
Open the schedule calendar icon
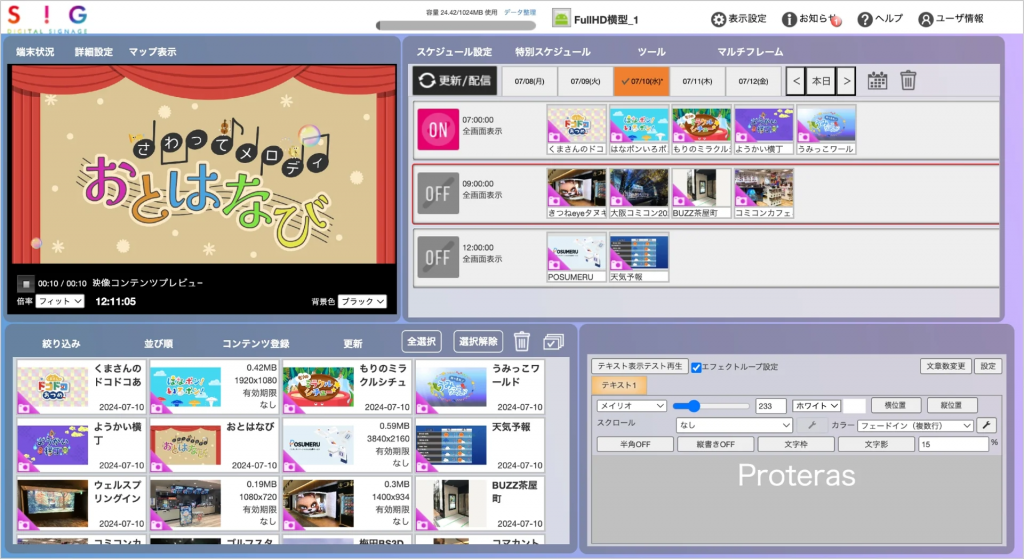pyautogui.click(x=877, y=81)
